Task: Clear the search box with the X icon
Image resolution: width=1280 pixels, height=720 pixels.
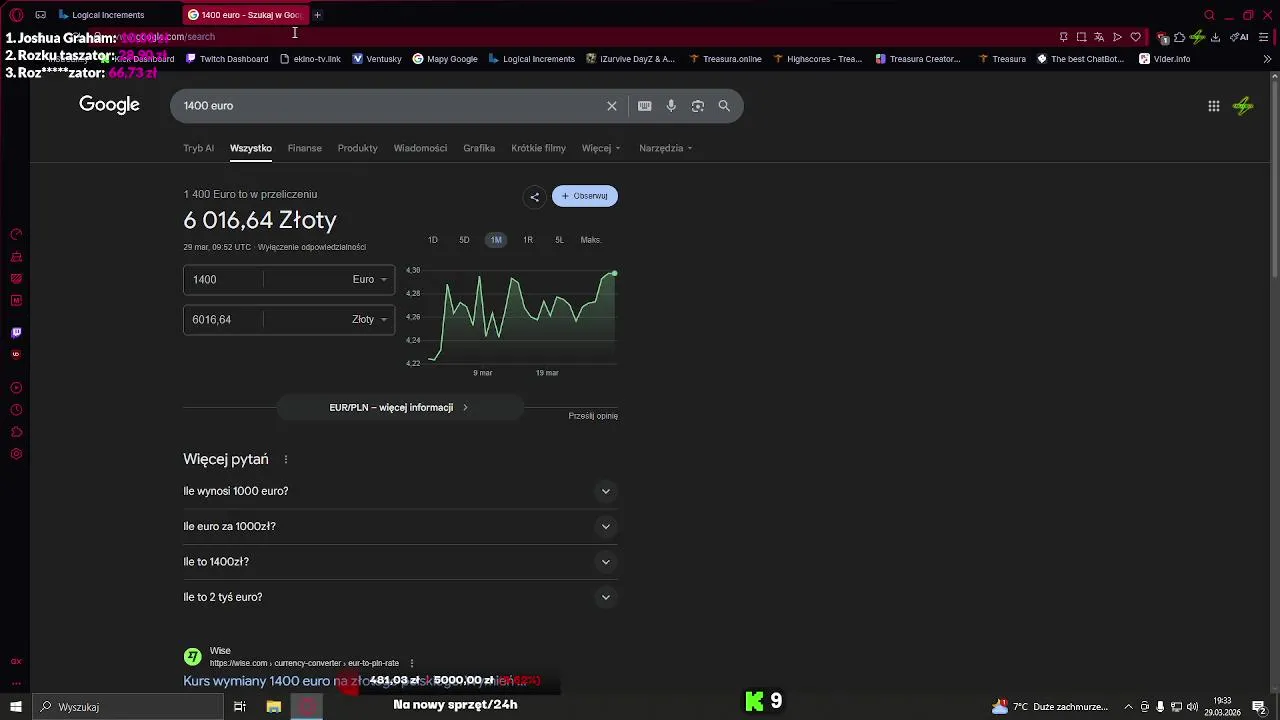Action: pyautogui.click(x=612, y=106)
